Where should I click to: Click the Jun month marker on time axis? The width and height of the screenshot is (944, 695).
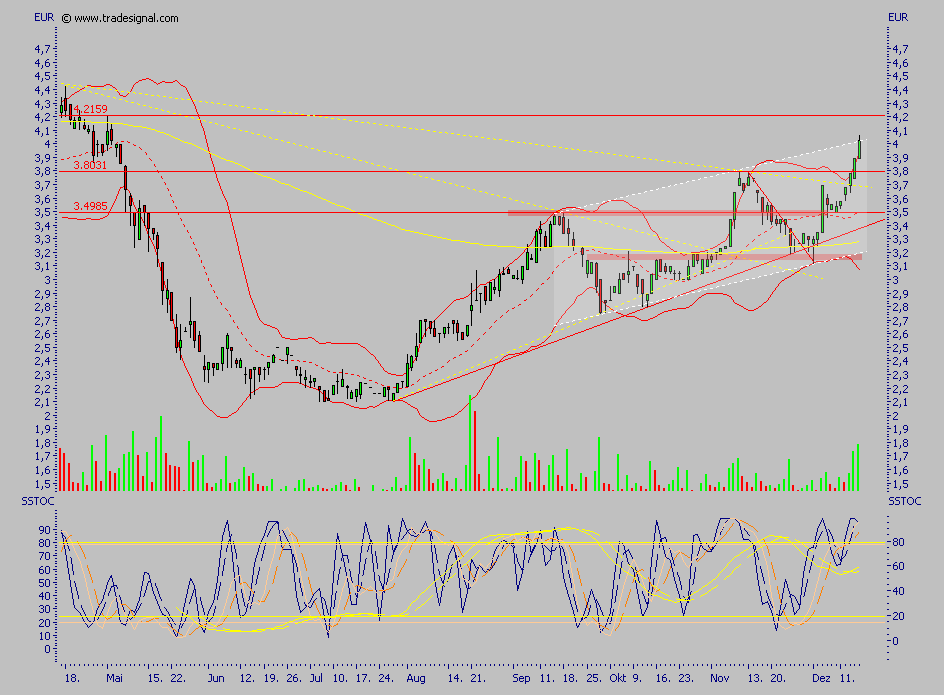click(216, 677)
